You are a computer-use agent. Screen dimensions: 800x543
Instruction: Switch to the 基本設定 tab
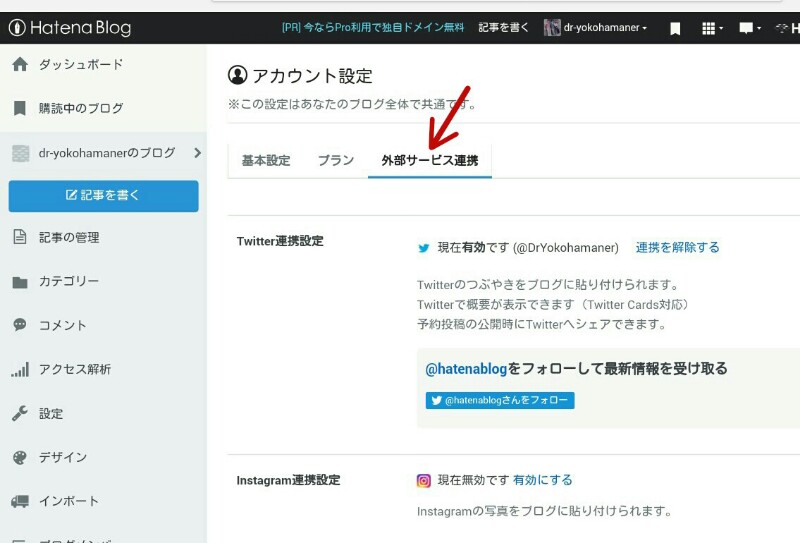(266, 160)
